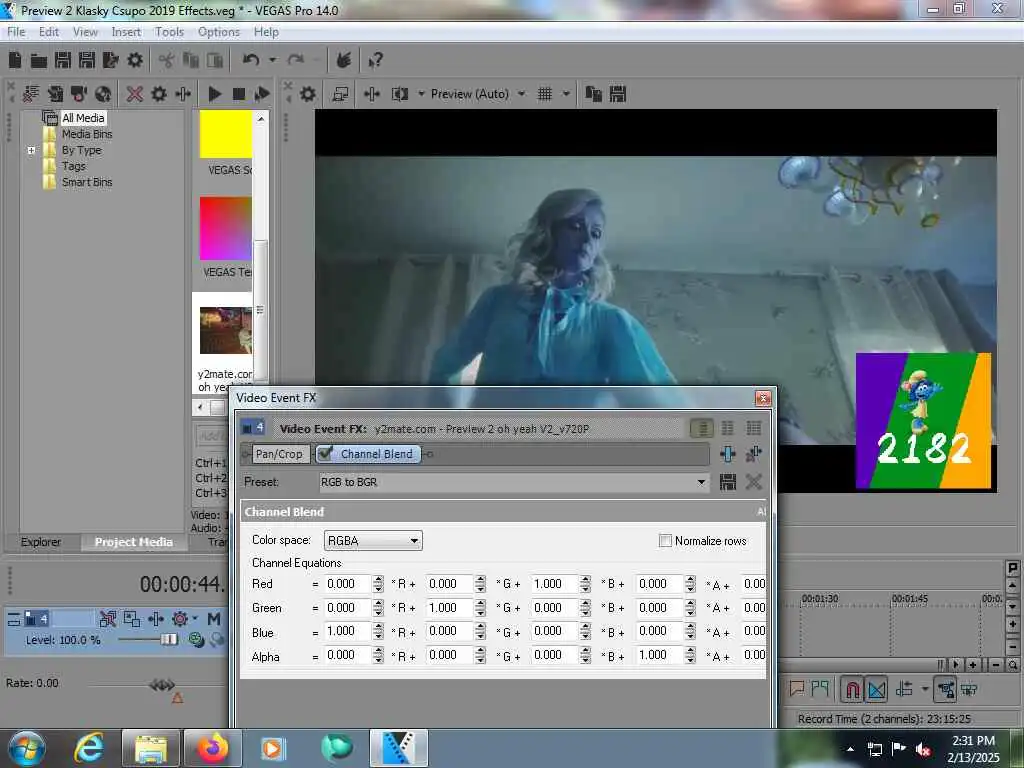
Task: Click the Preview on external monitor icon
Action: pyautogui.click(x=340, y=94)
